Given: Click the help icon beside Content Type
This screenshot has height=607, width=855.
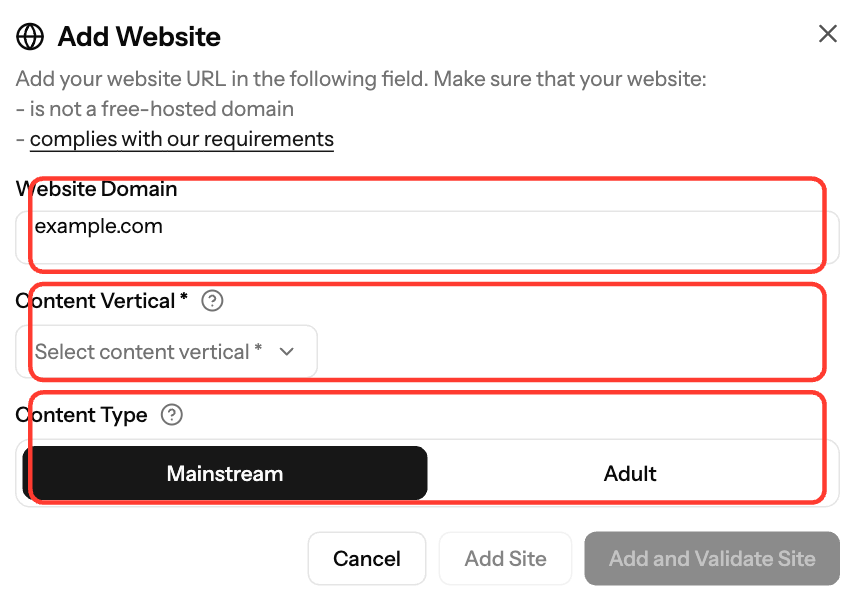Looking at the screenshot, I should pos(172,415).
